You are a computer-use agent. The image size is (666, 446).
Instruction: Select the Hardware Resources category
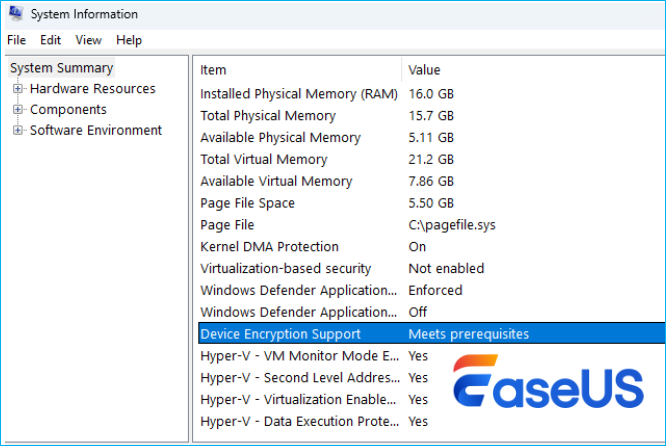[x=92, y=89]
